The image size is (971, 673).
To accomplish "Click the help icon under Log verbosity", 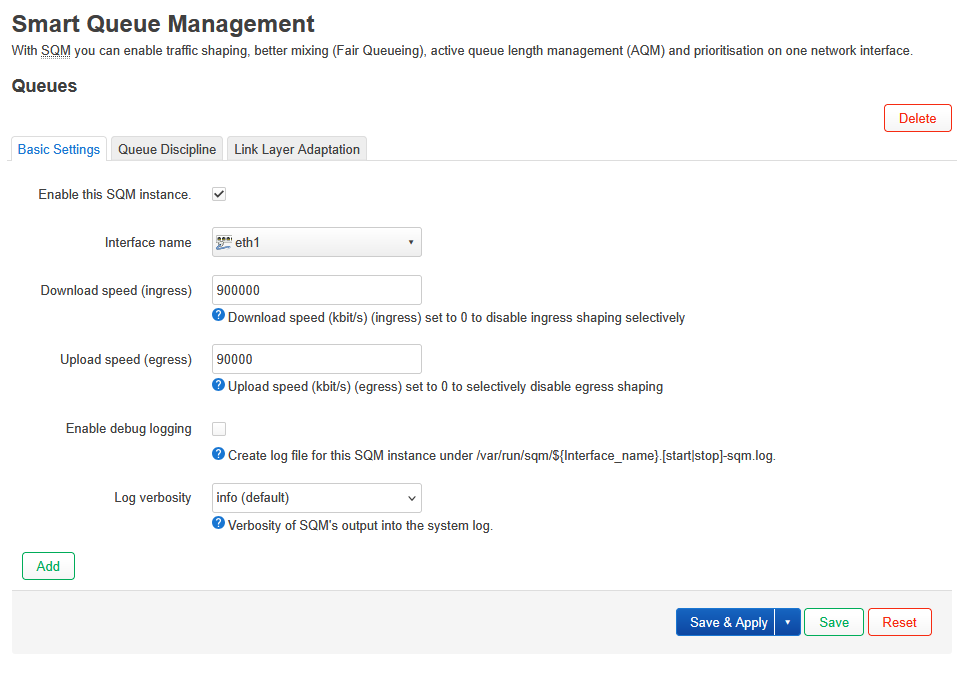I will coord(218,523).
